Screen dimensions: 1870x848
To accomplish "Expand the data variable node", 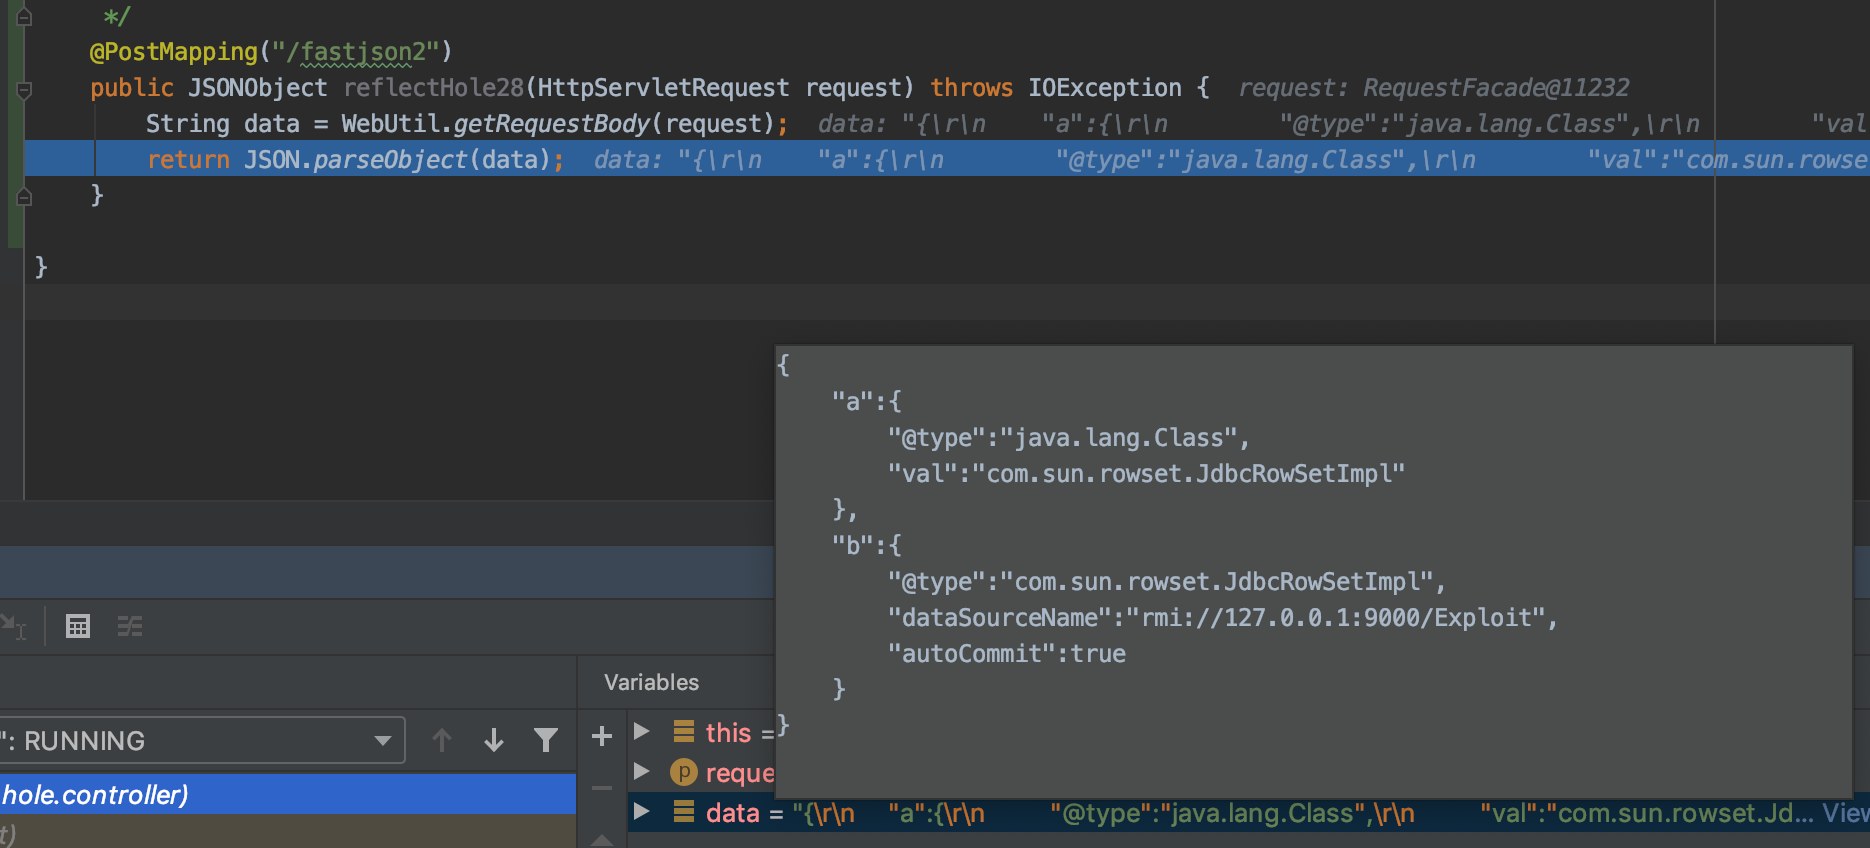I will point(642,811).
